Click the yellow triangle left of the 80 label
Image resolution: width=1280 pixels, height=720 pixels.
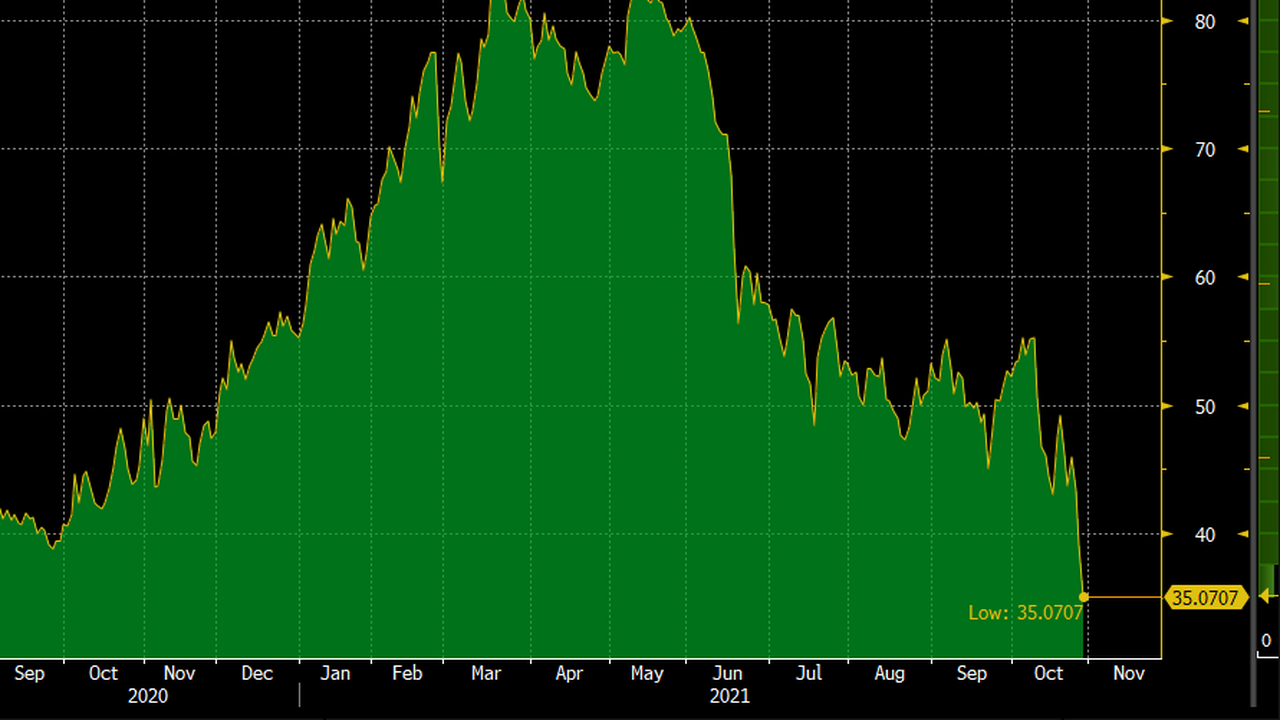[x=1167, y=21]
